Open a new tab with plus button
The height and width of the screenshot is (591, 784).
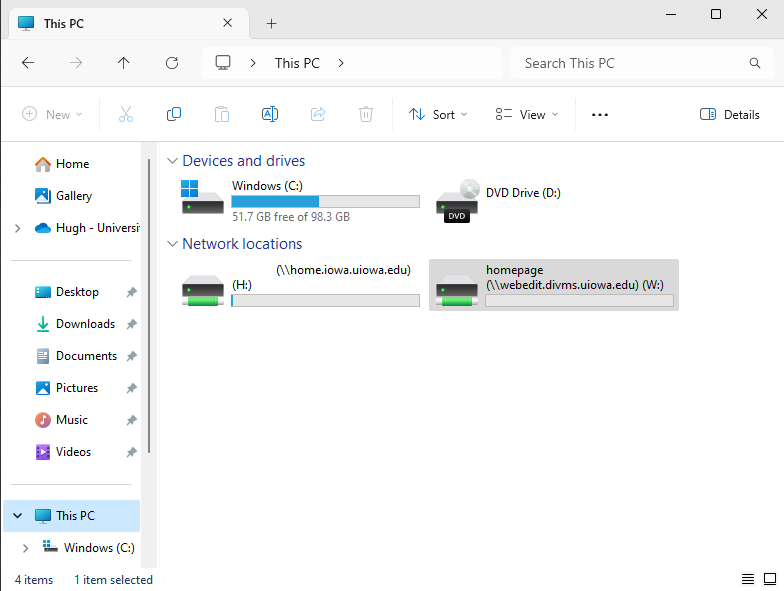click(x=271, y=23)
